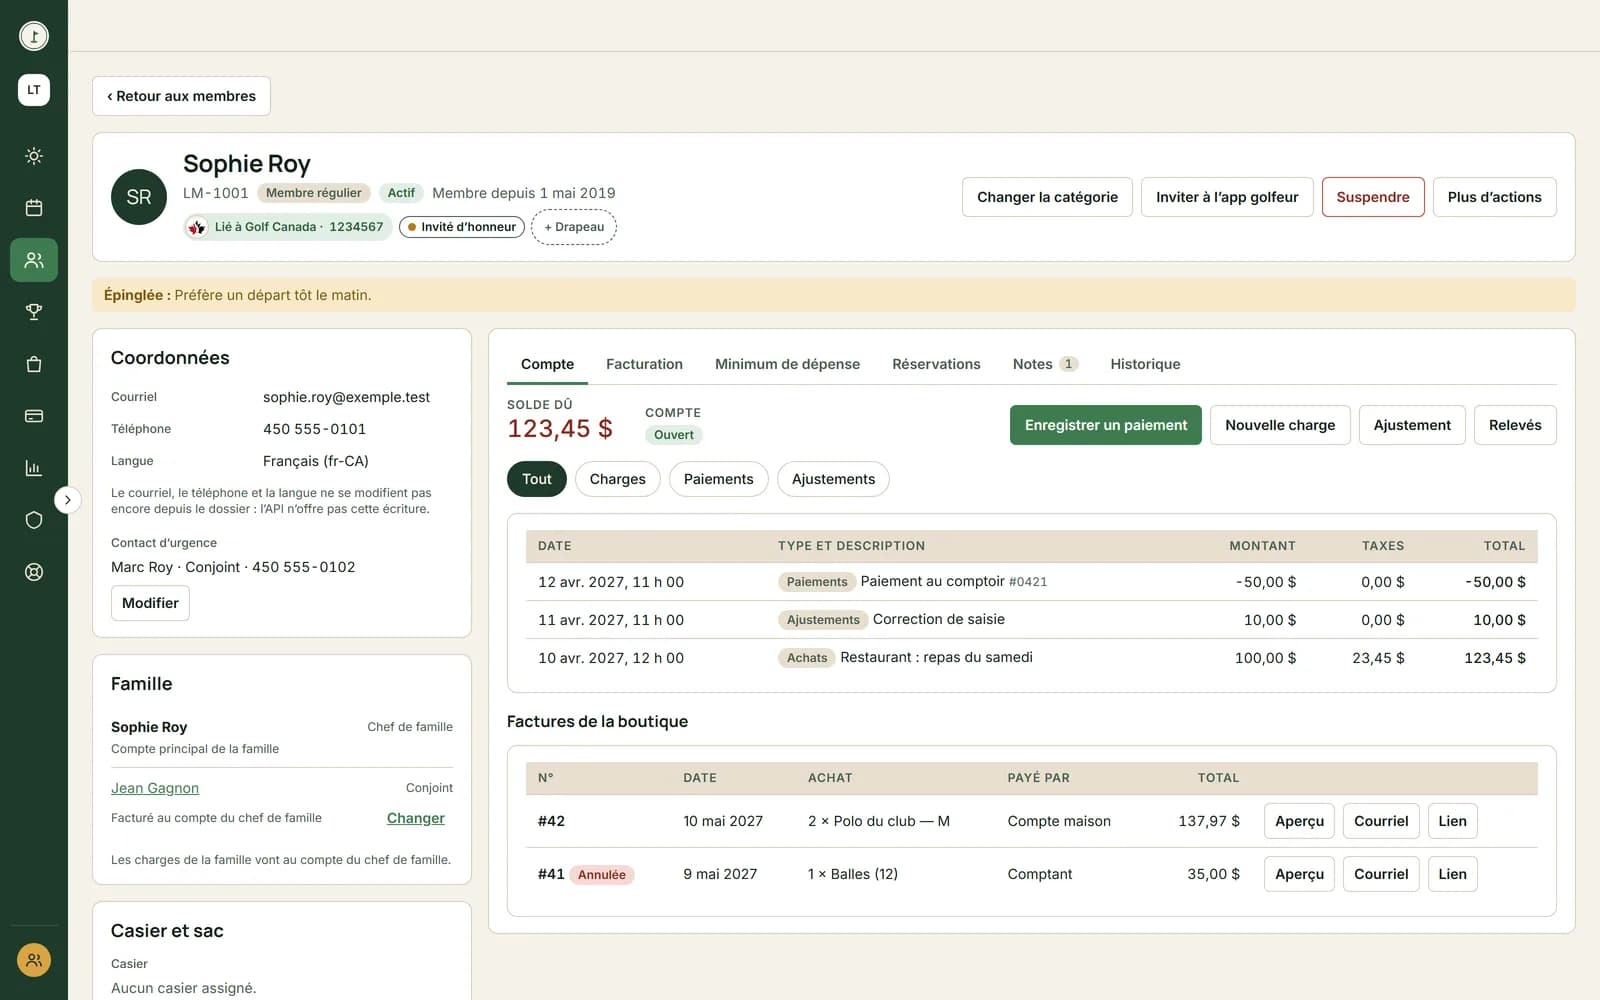Filter transactions by Ajustements
Image resolution: width=1600 pixels, height=1000 pixels.
click(833, 479)
